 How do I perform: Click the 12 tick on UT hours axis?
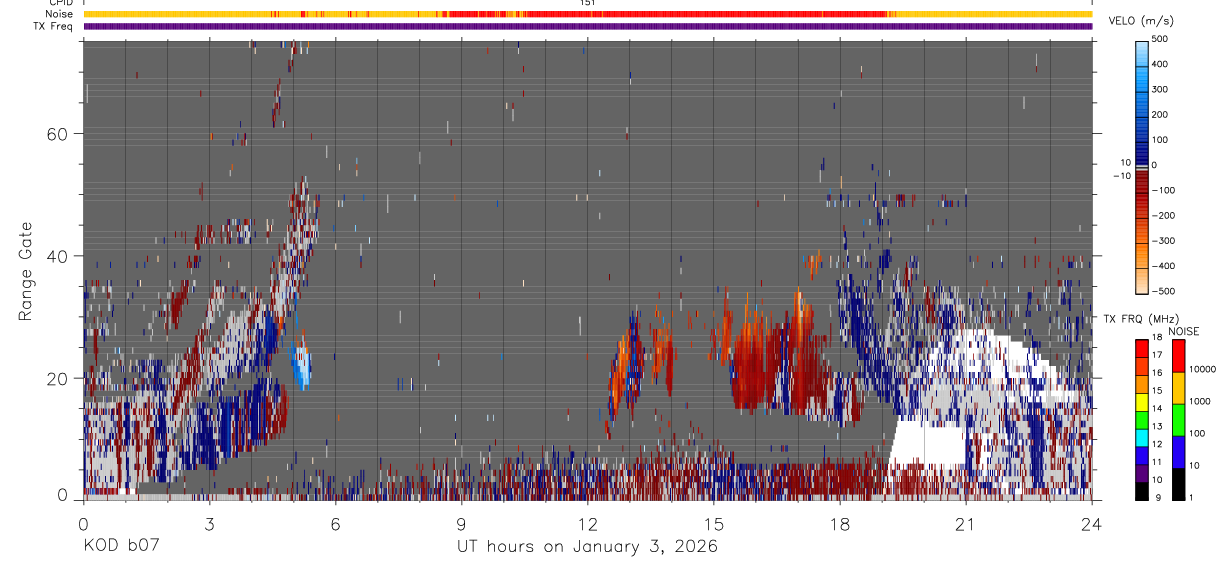click(588, 523)
